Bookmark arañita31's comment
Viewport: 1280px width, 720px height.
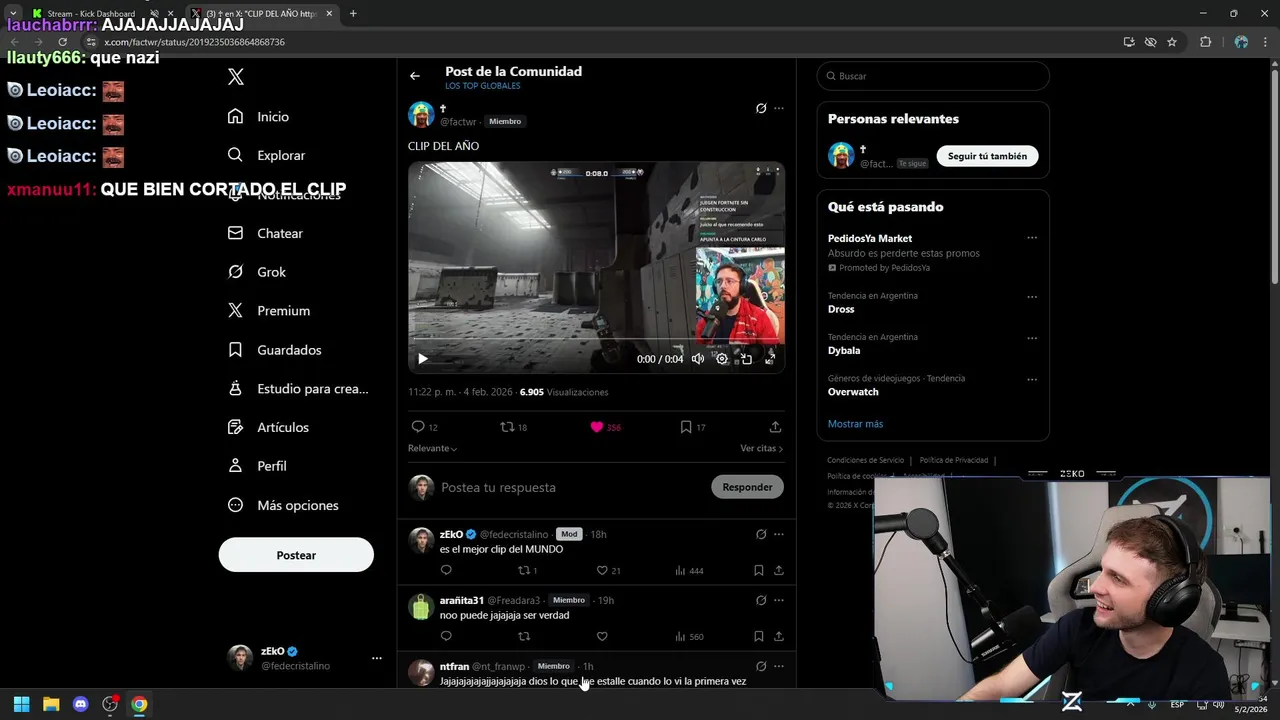pos(758,636)
